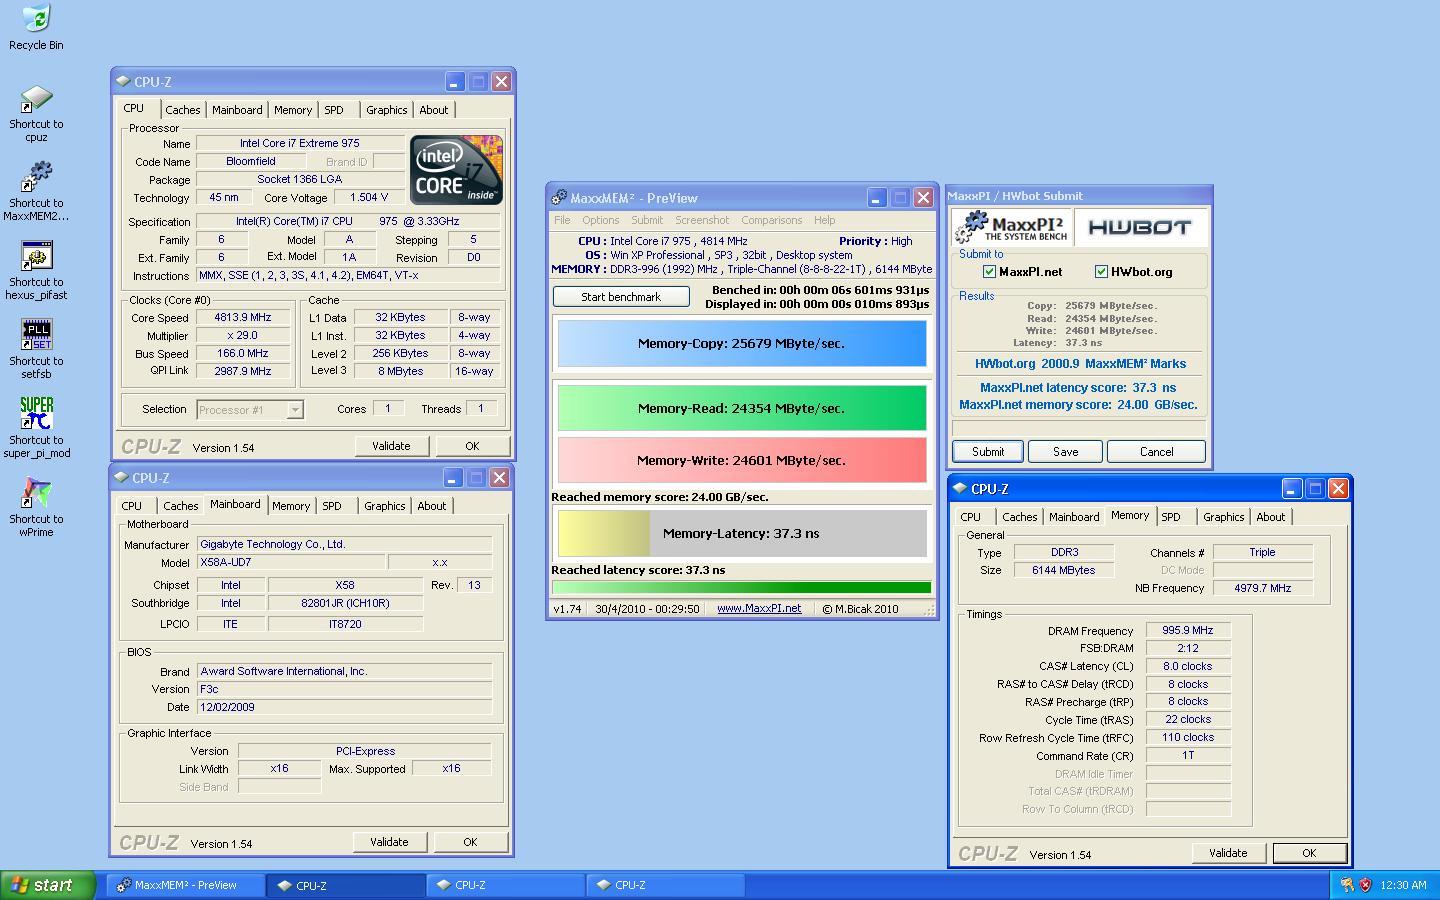Open the Help menu in MaxxMEM²

click(825, 220)
